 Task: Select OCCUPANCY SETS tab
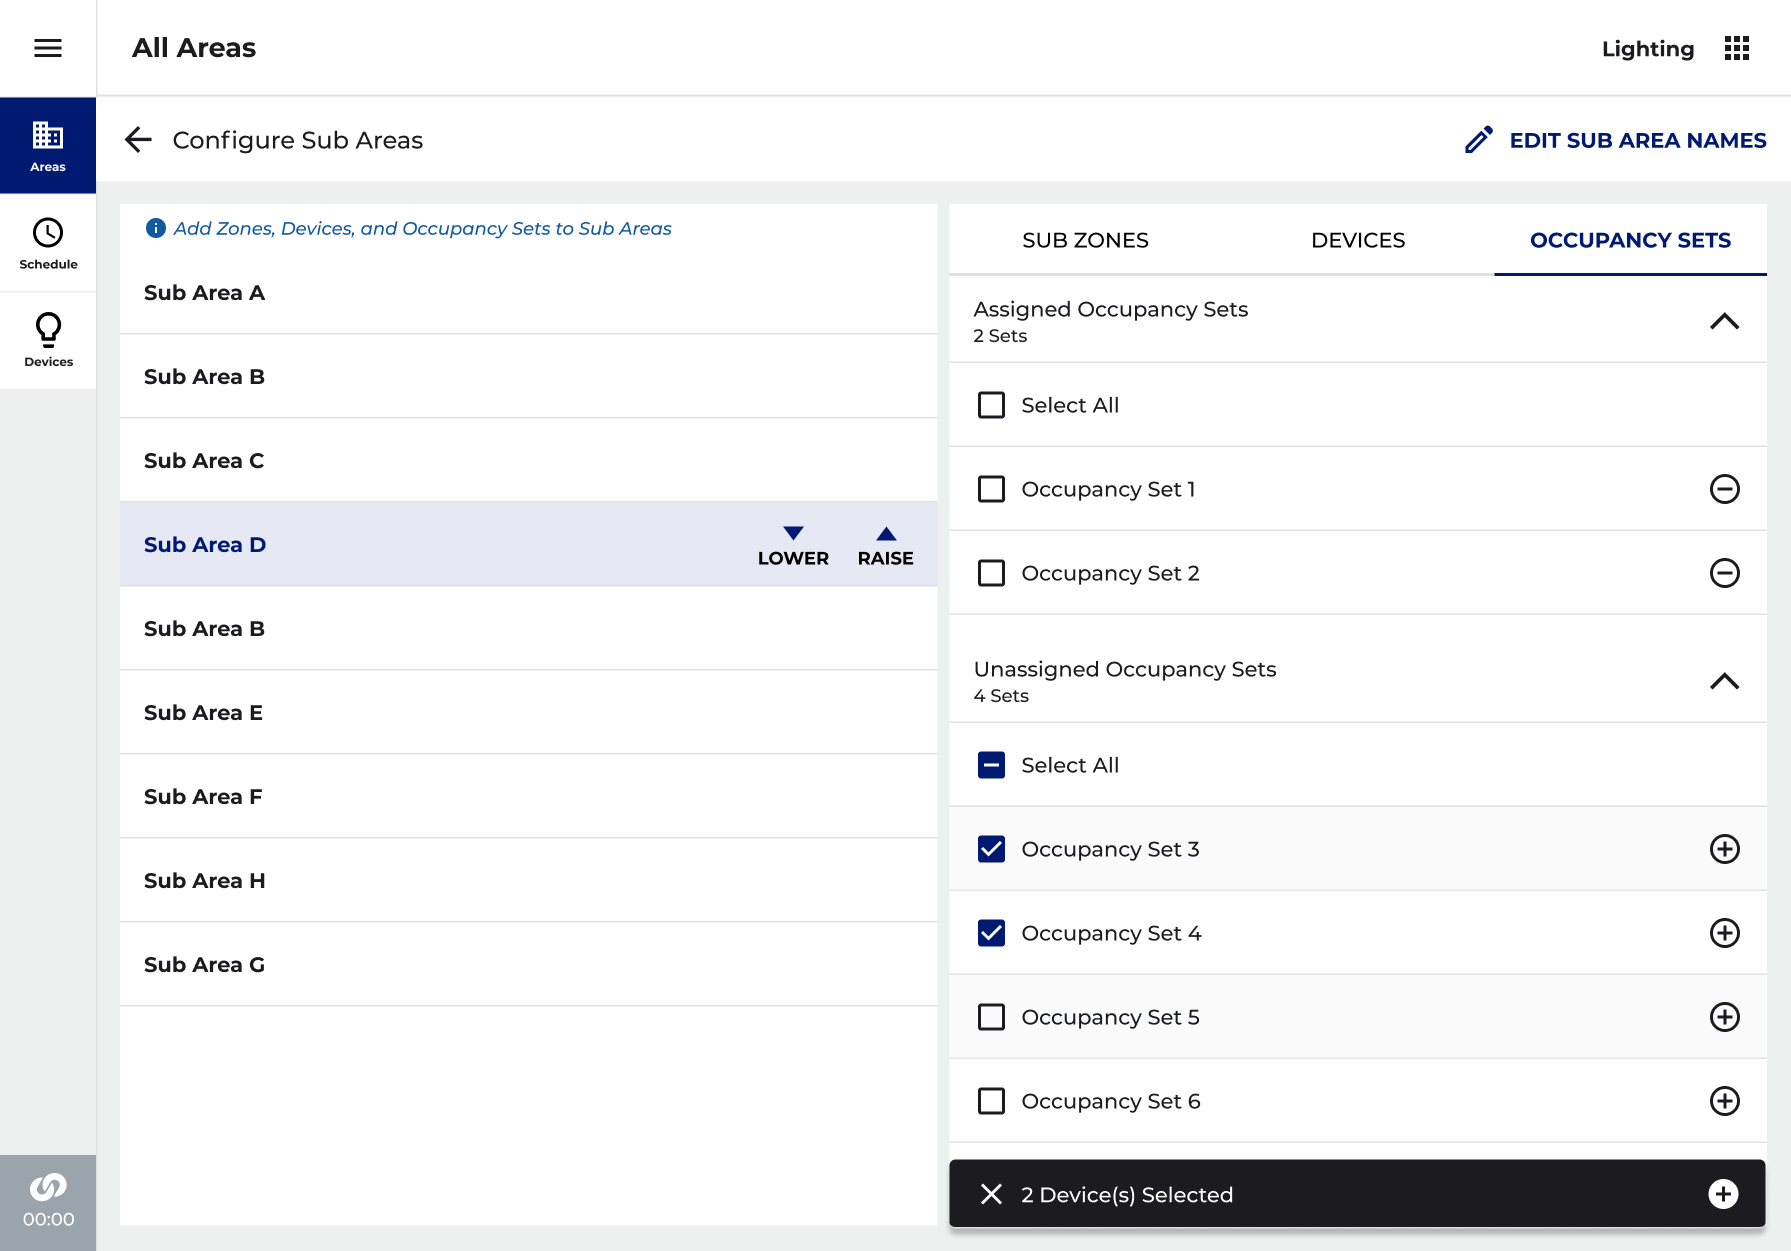[1630, 240]
